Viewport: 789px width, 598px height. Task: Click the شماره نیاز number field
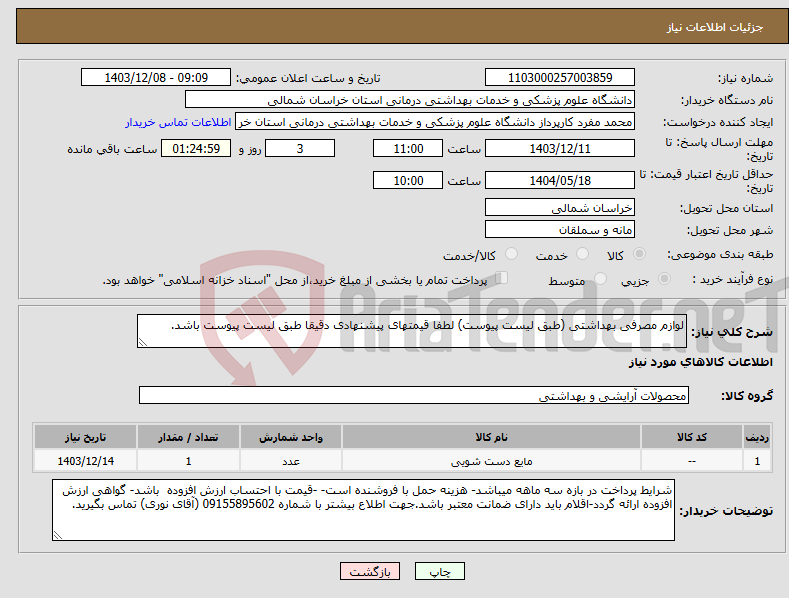560,78
